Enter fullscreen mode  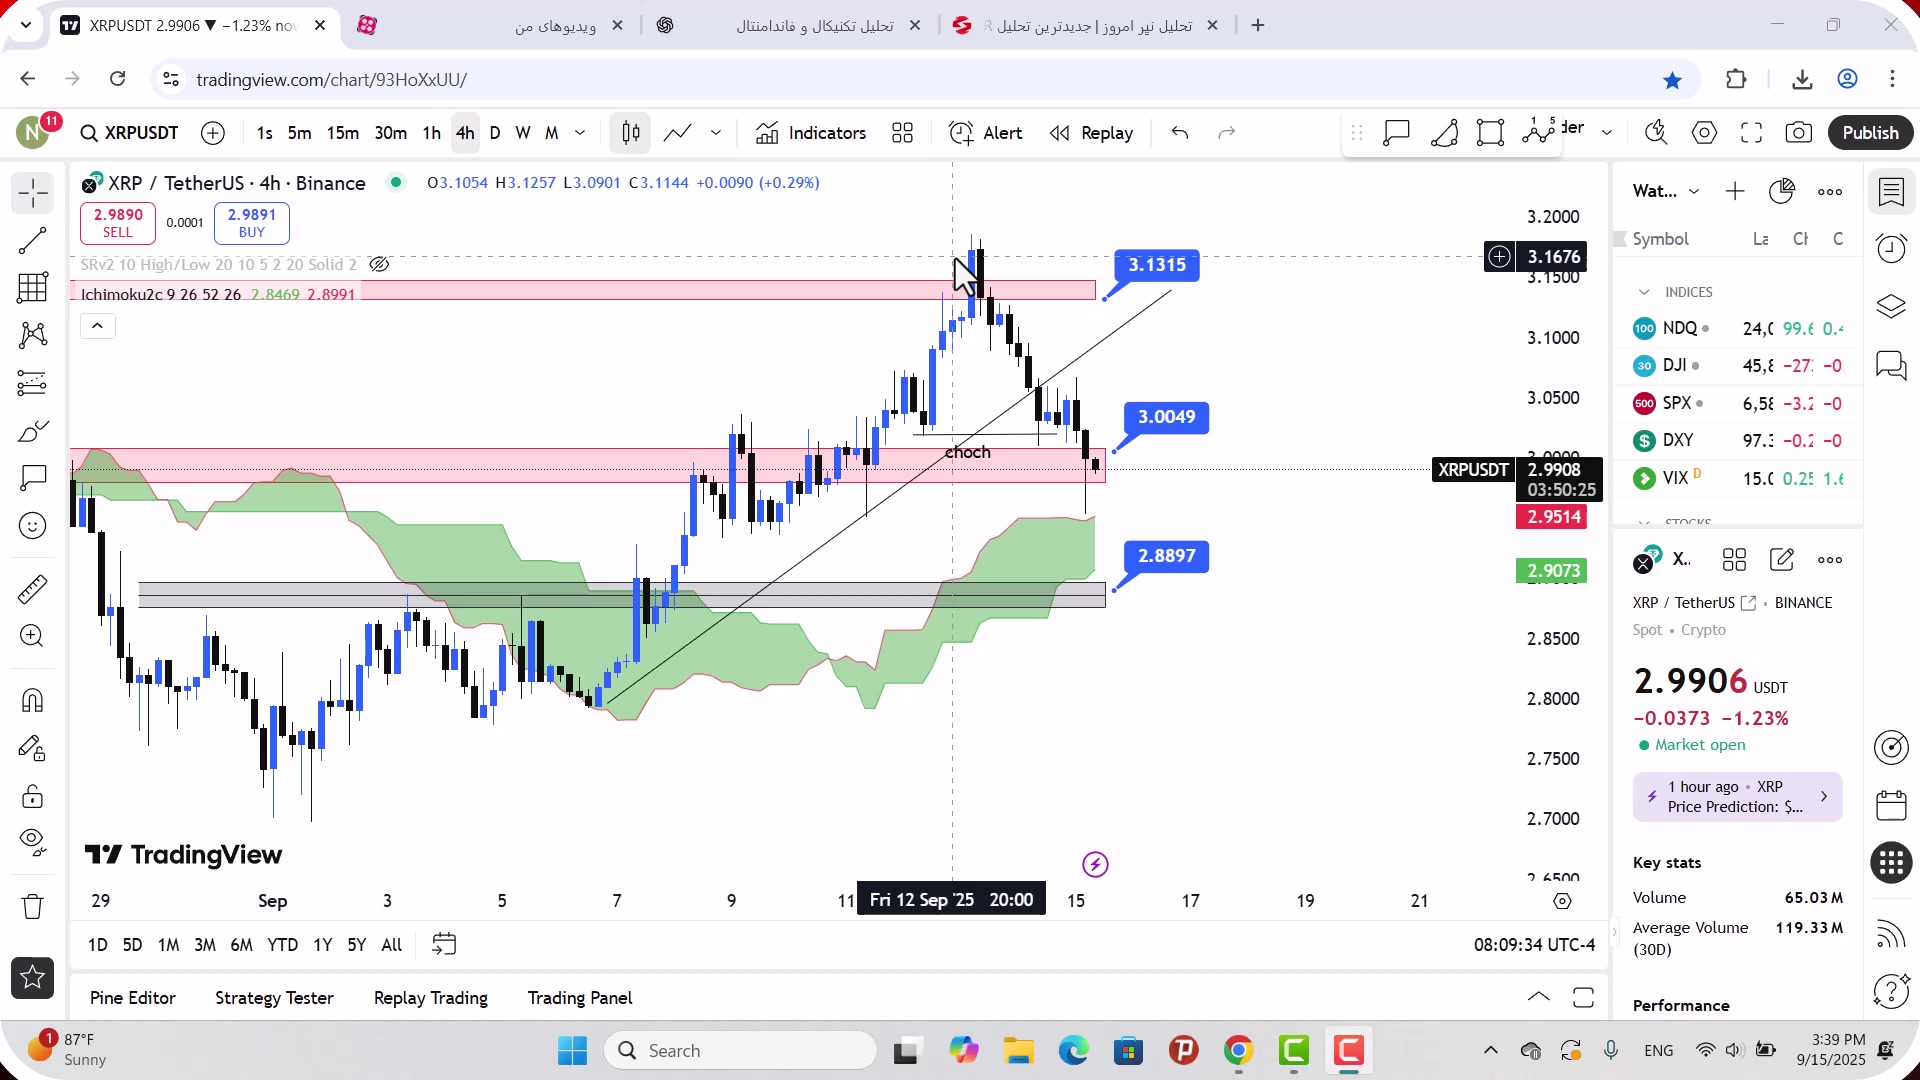click(1751, 133)
